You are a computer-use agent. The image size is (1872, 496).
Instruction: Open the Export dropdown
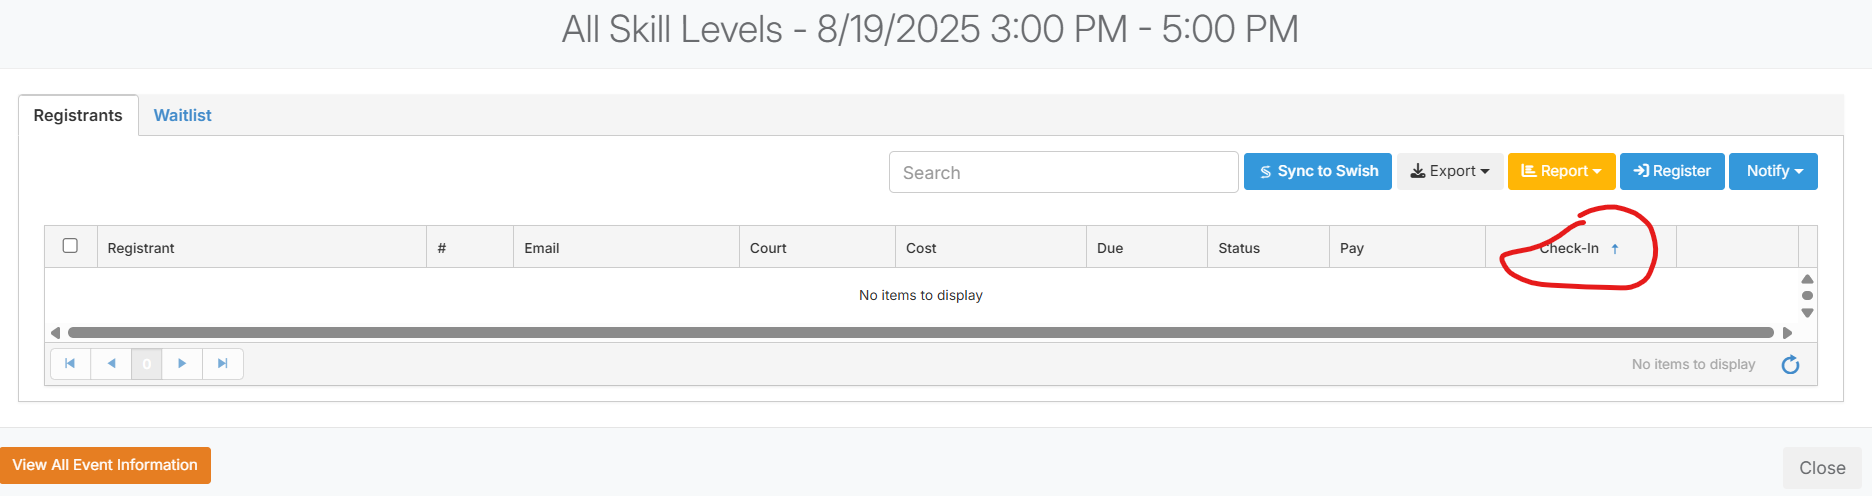tap(1449, 171)
